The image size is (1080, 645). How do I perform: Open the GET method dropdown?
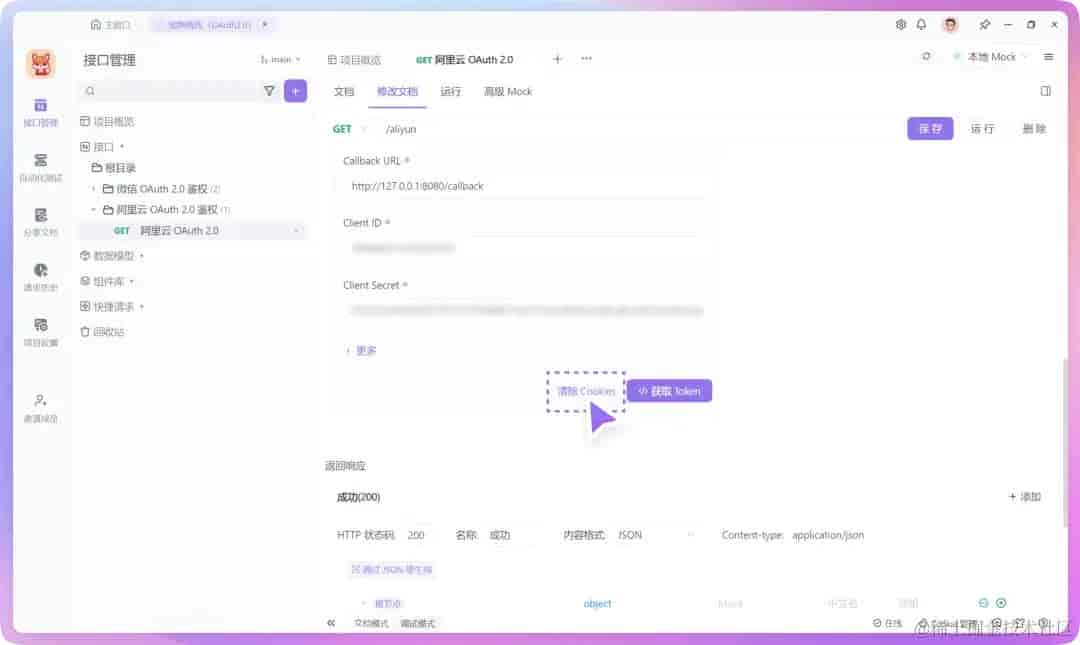point(349,129)
